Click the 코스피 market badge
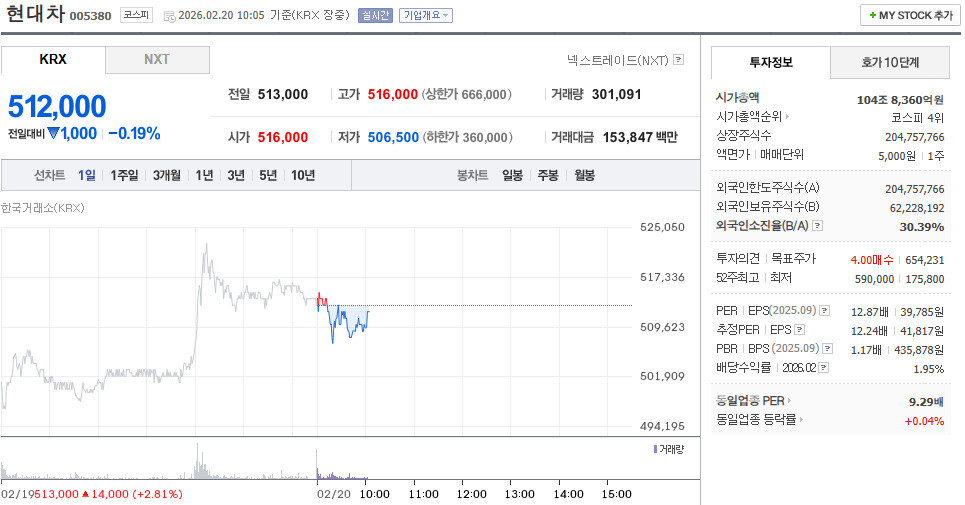 [136, 15]
